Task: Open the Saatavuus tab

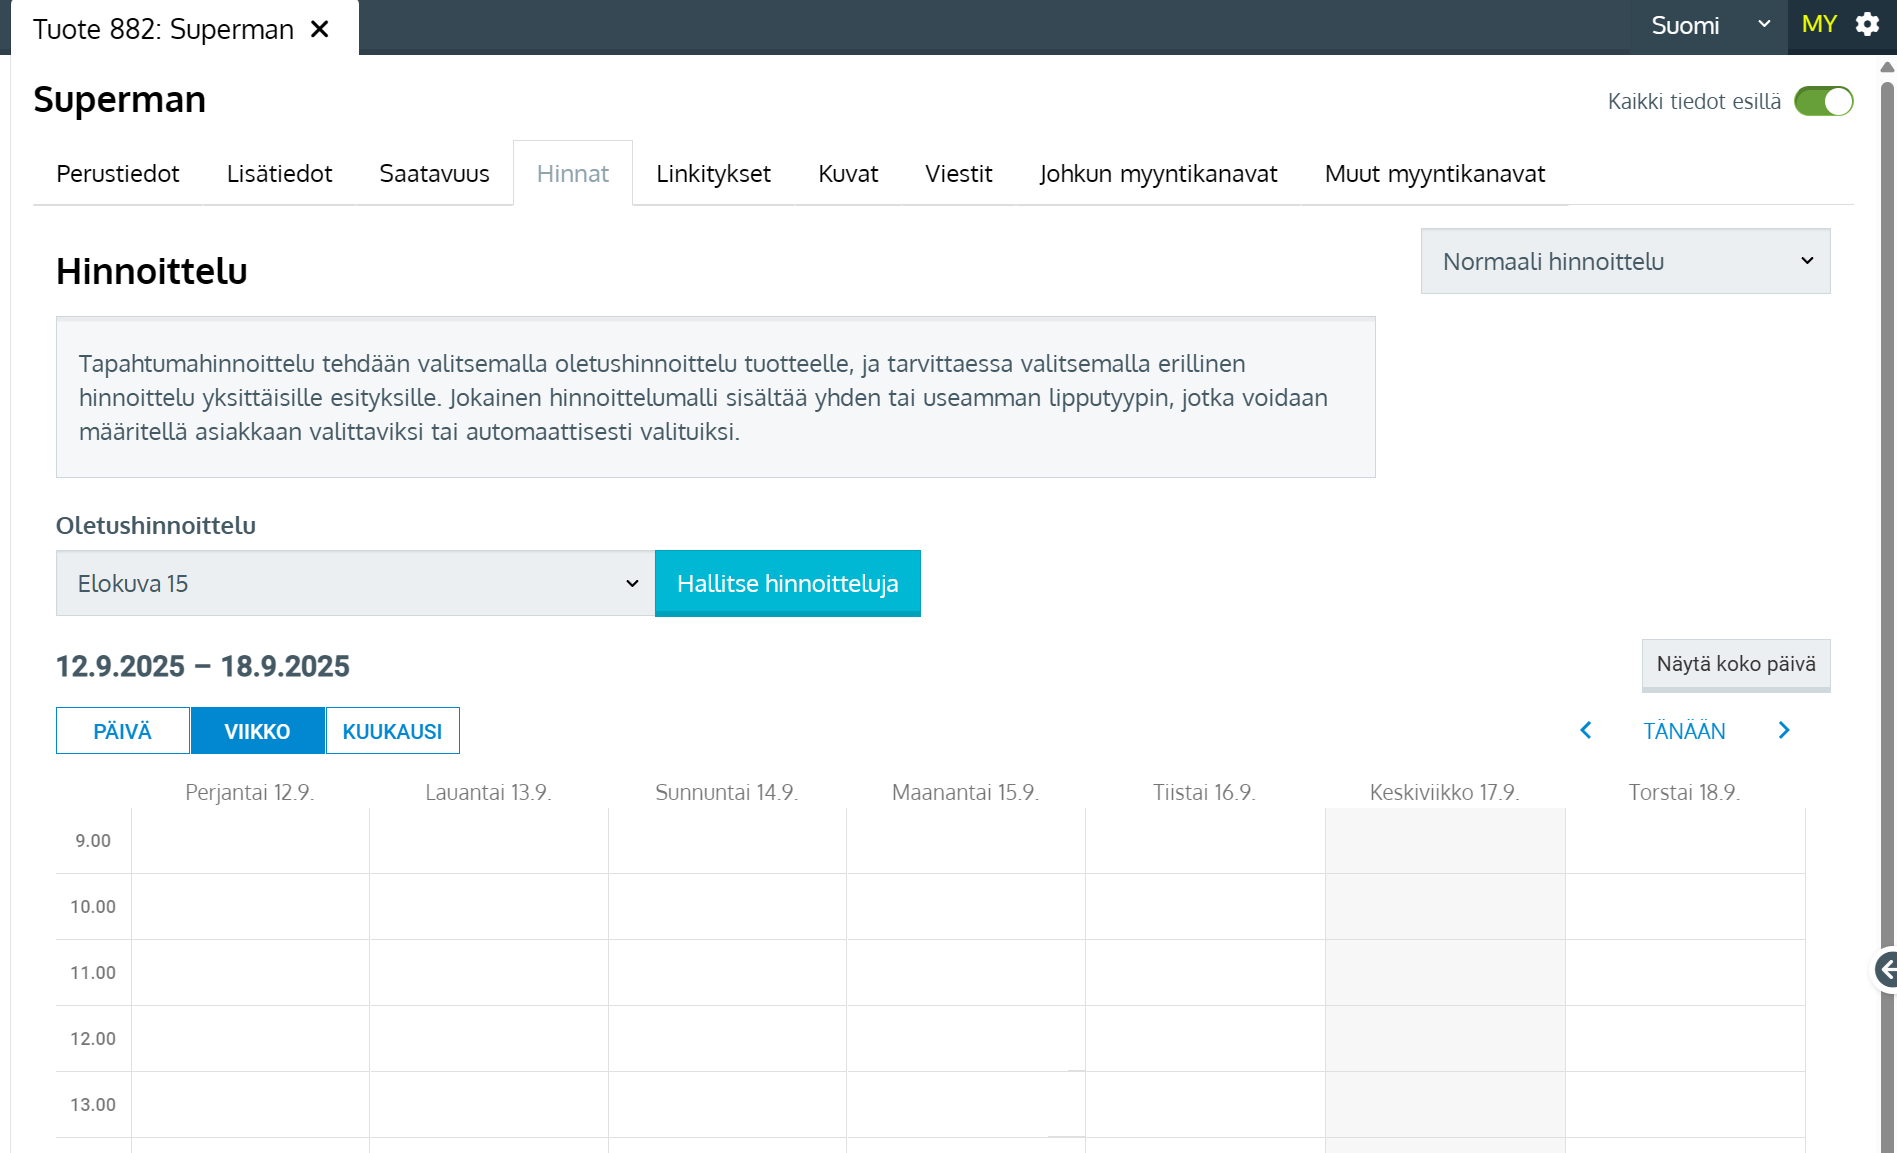Action: coord(434,174)
